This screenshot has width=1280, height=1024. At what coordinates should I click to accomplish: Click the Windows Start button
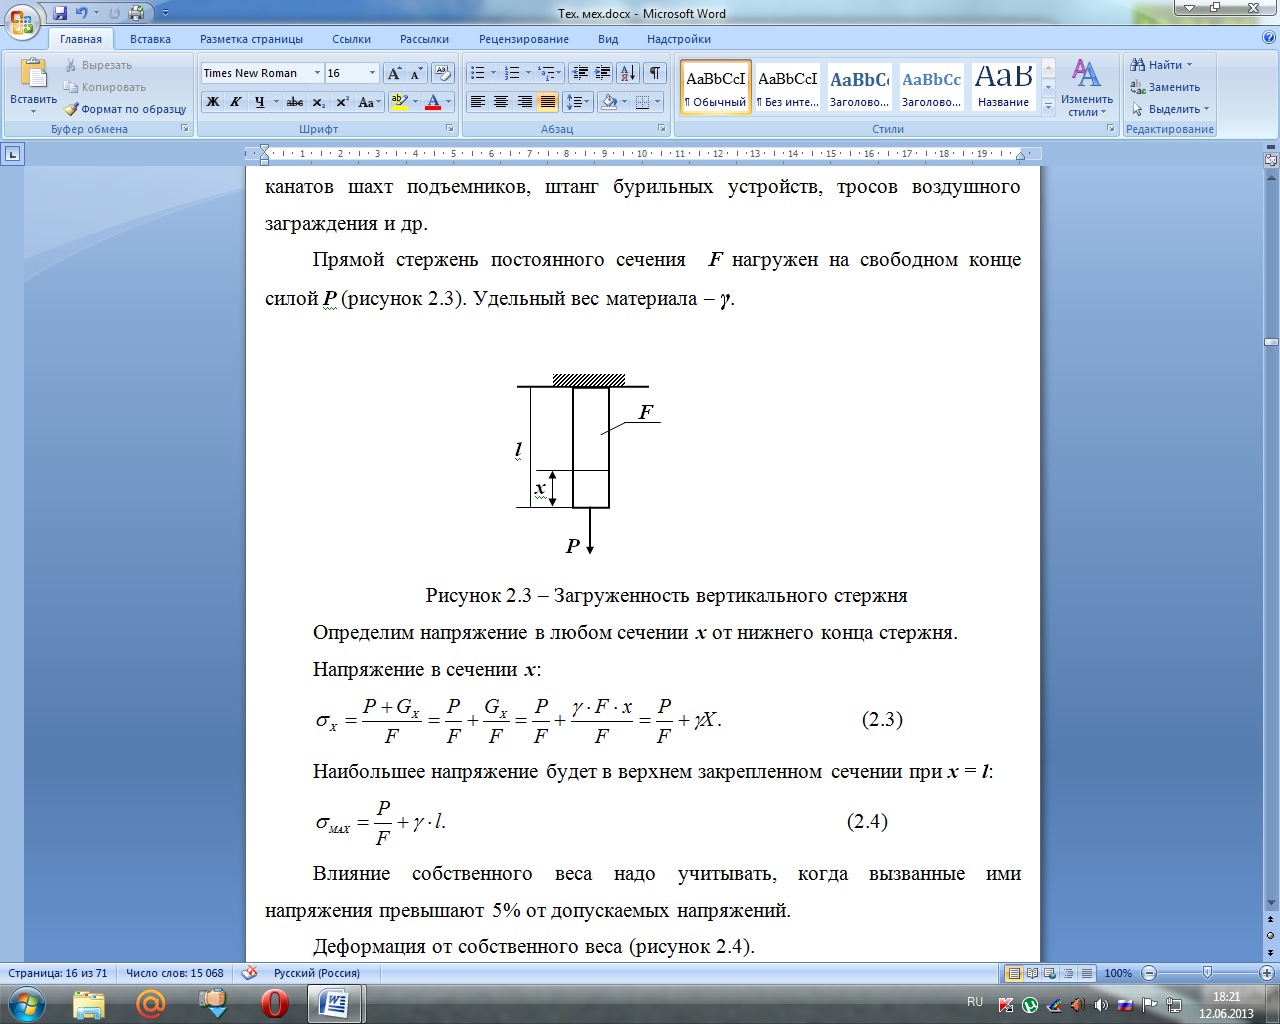coord(26,1003)
